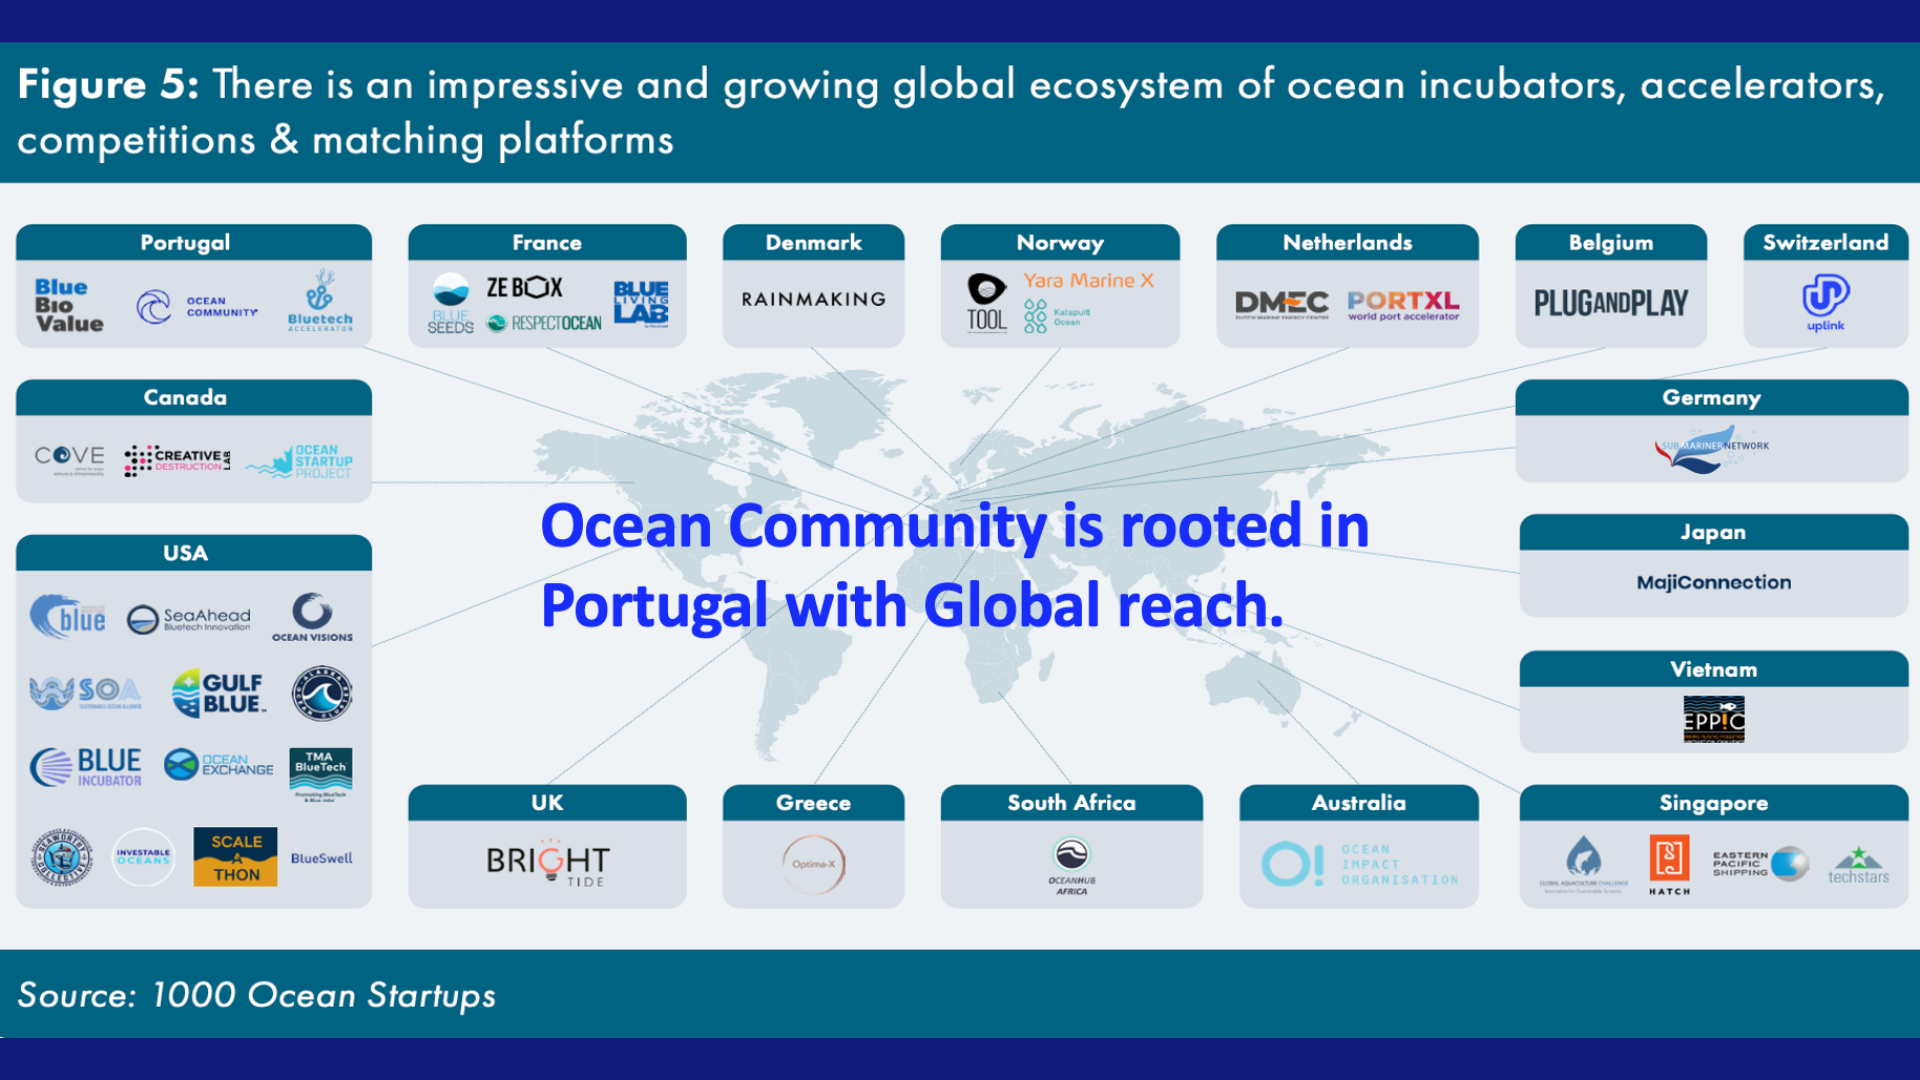Open the ZEBOX logo under France
1920x1080 pixels.
524,288
